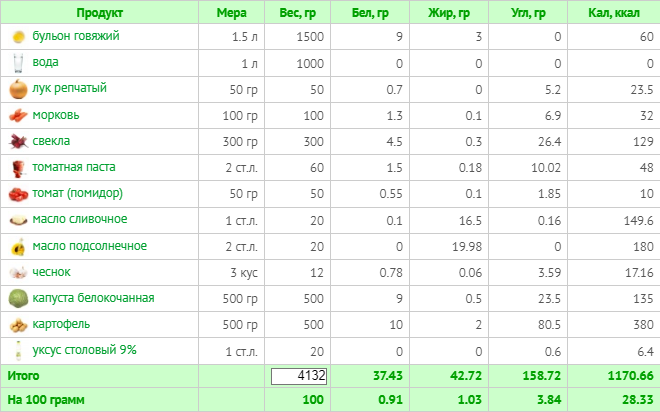Click the beetroot icon
660x412 pixels.
(18, 141)
